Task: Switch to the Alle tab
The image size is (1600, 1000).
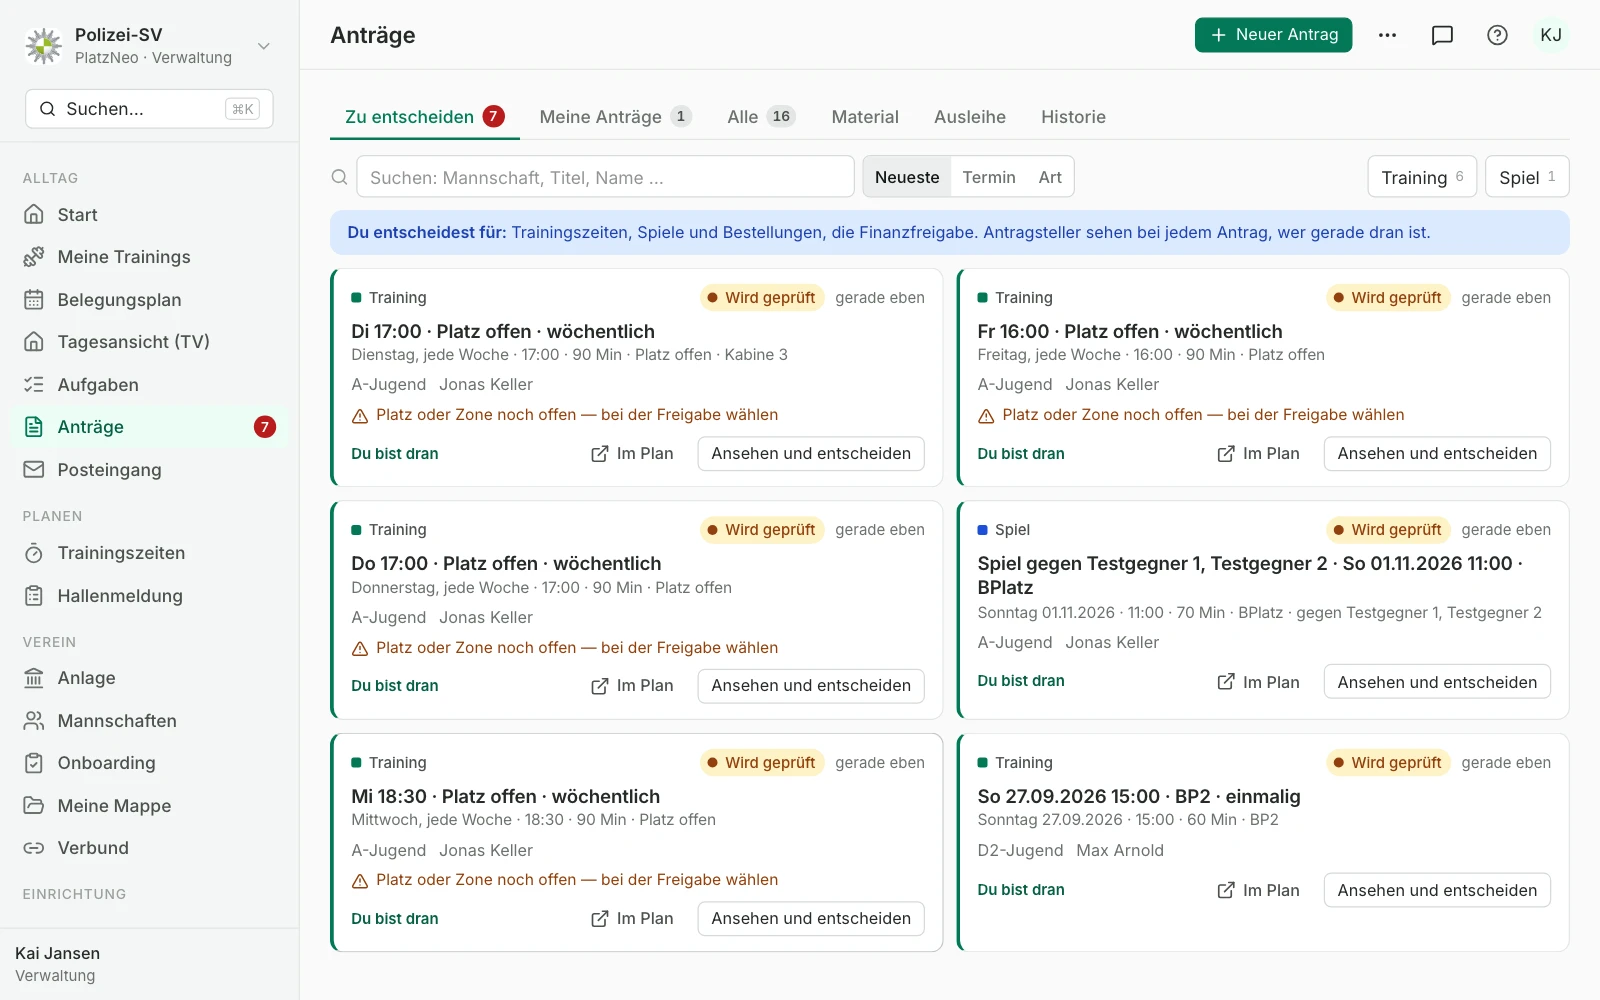Action: tap(761, 117)
